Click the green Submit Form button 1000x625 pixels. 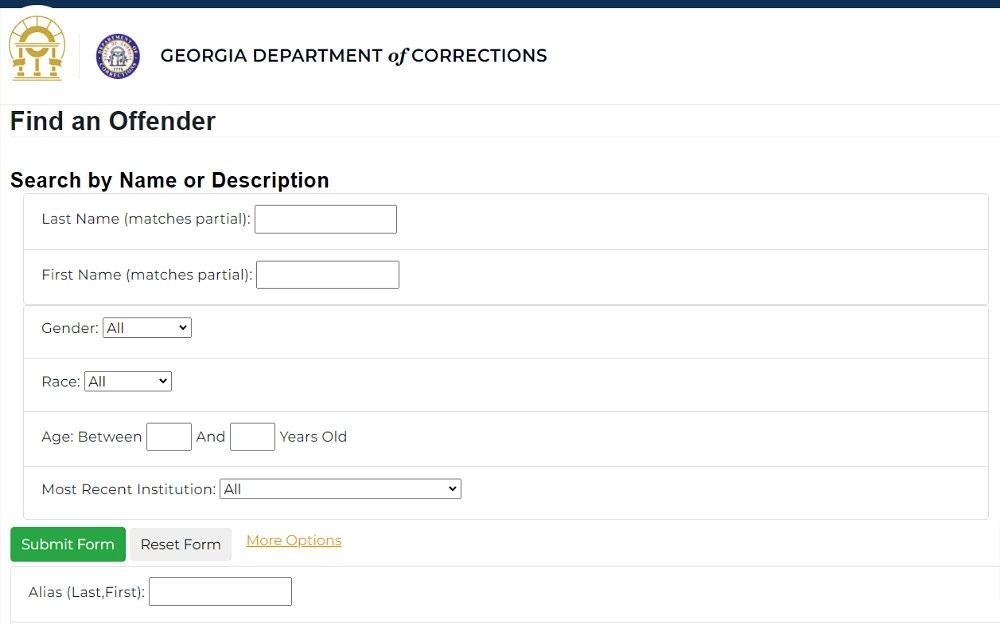(x=67, y=544)
